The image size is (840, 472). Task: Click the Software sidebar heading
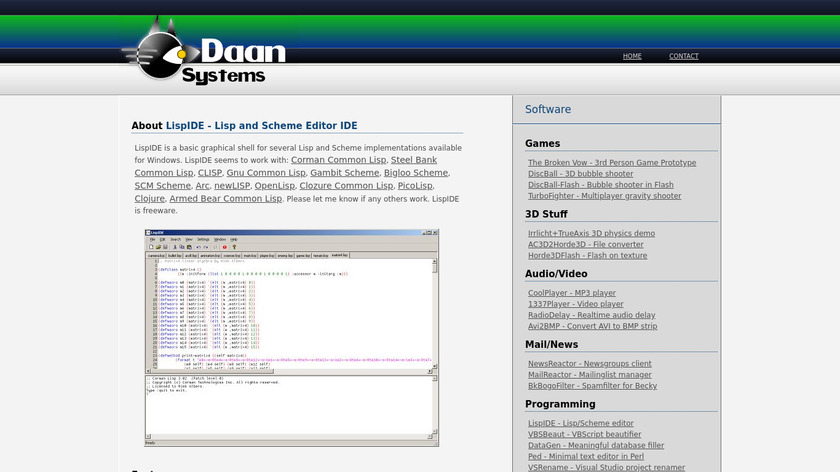548,109
